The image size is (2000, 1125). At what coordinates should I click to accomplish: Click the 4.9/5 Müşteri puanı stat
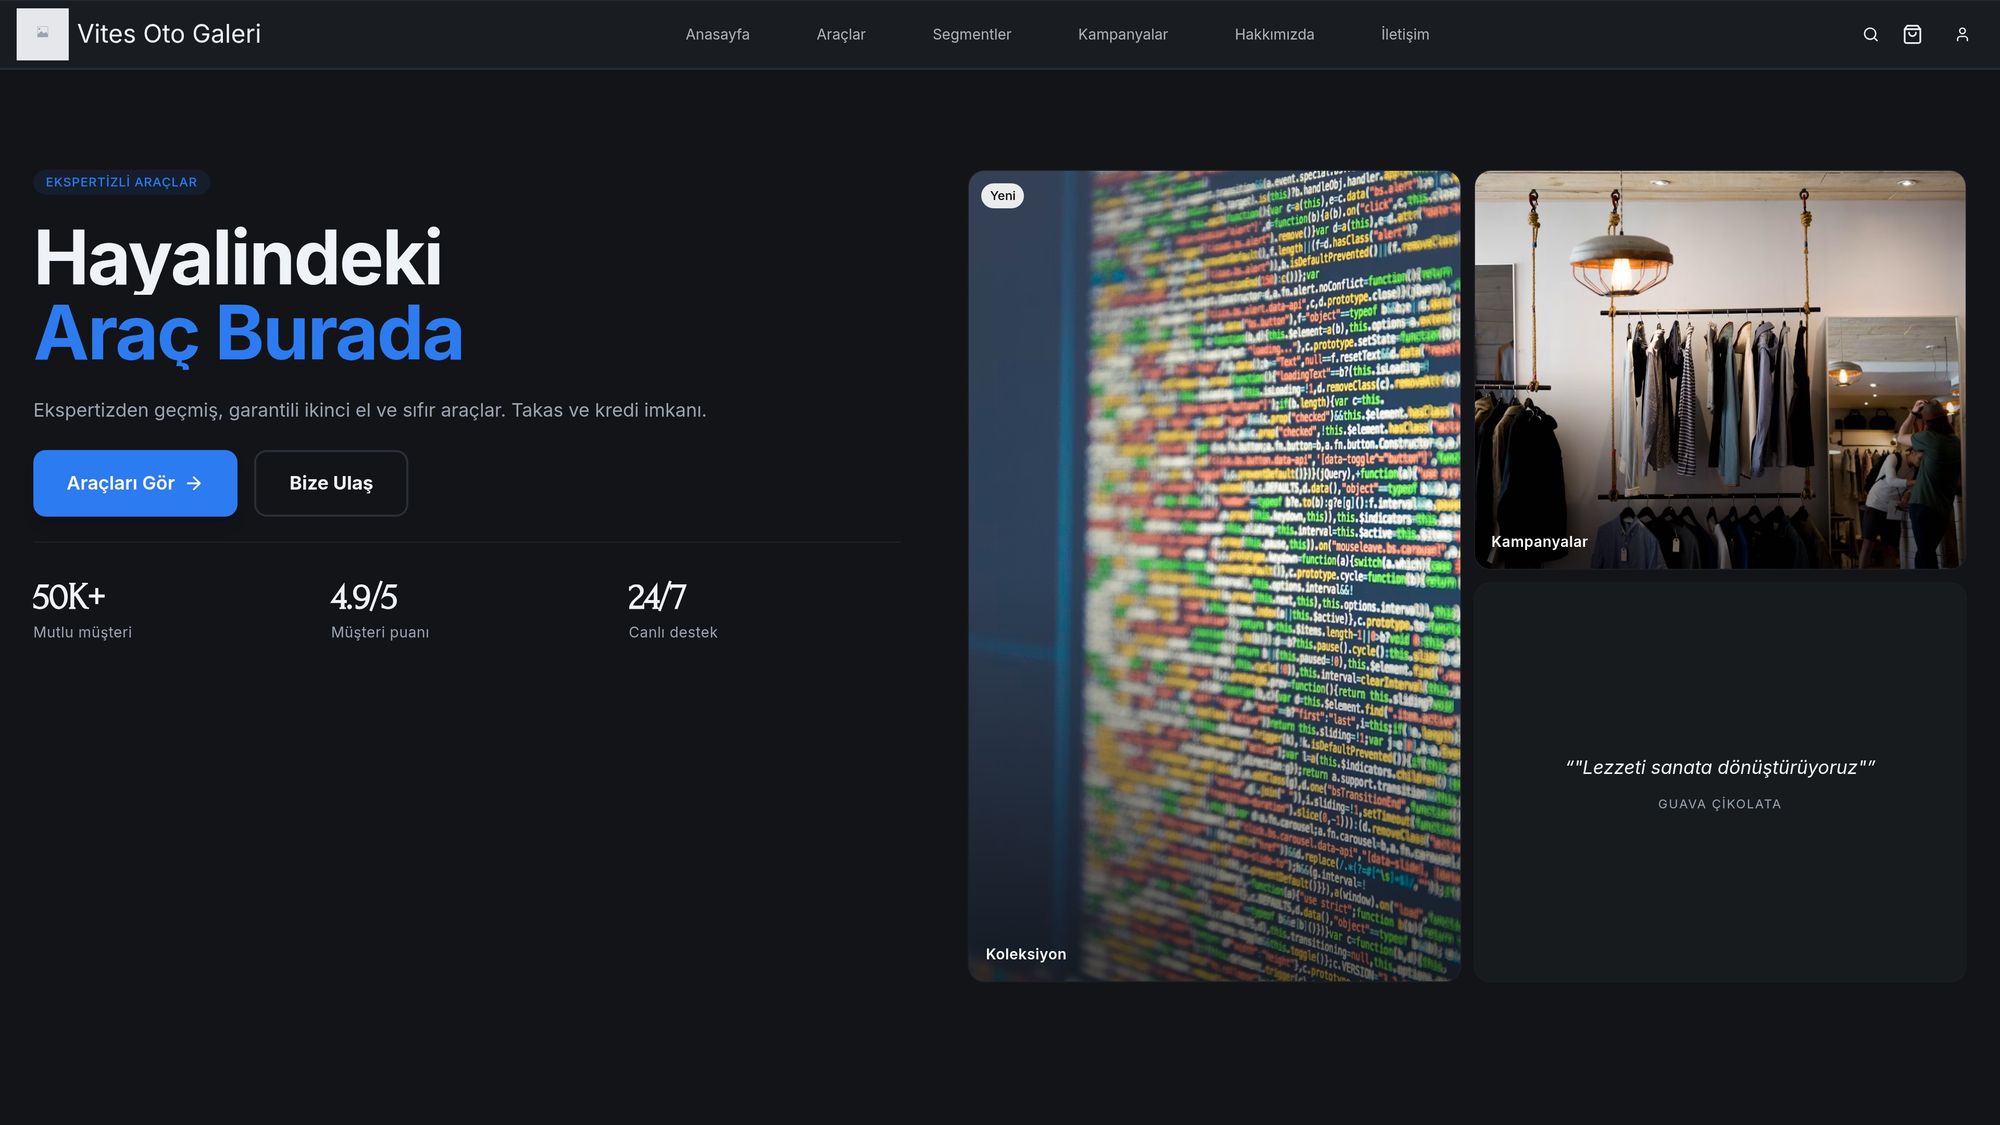click(x=380, y=610)
